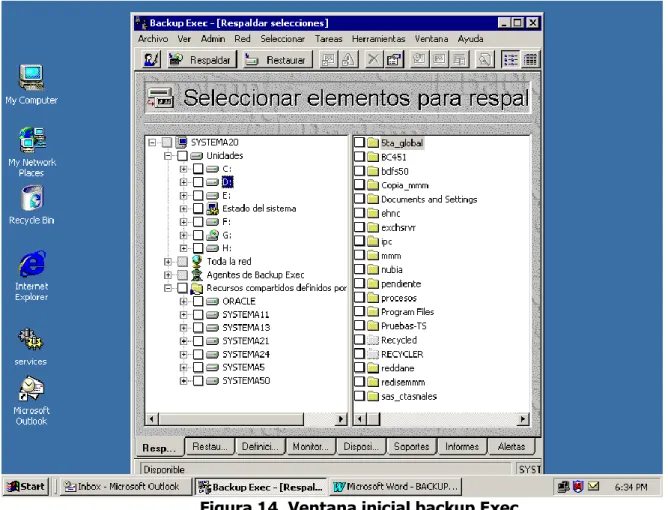Open the Herramientas menu
This screenshot has width=668, height=510.
tap(378, 39)
